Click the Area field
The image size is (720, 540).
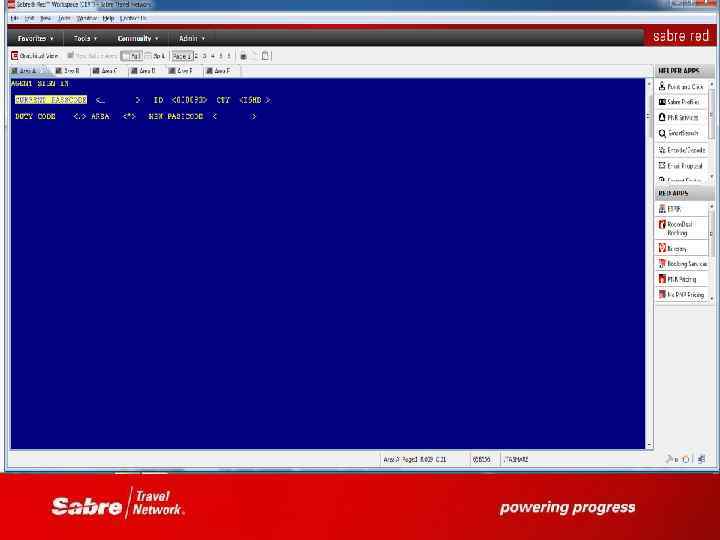129,117
